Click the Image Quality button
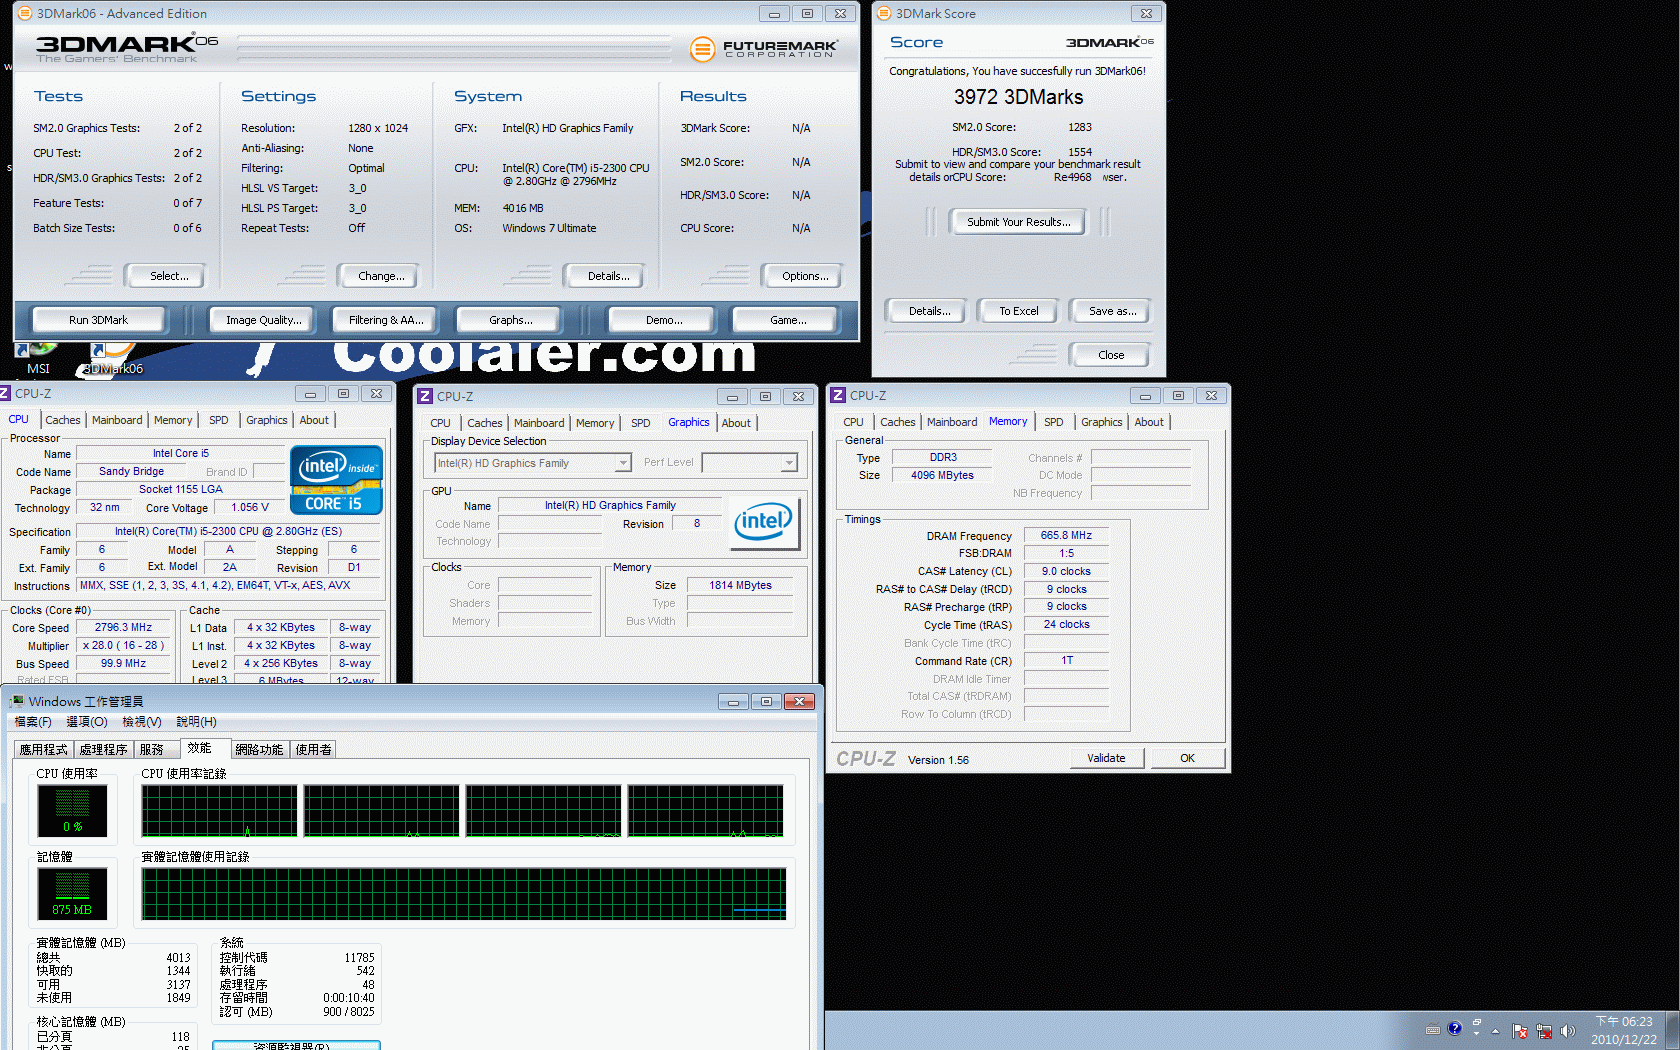1680x1050 pixels. 263,320
